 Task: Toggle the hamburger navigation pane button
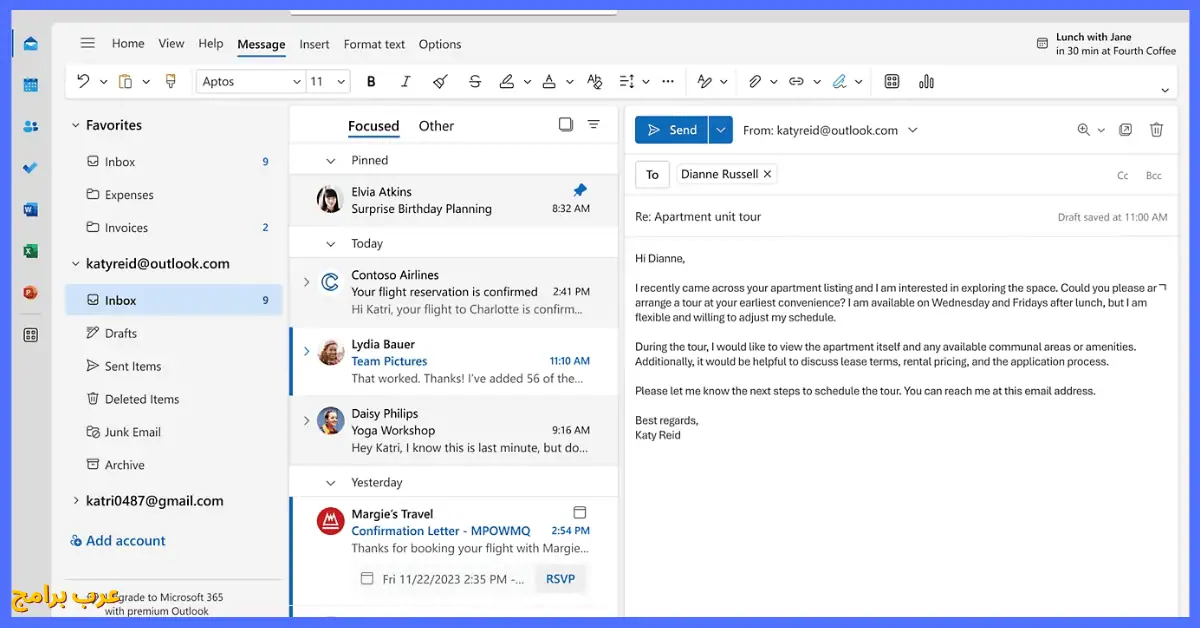point(88,43)
